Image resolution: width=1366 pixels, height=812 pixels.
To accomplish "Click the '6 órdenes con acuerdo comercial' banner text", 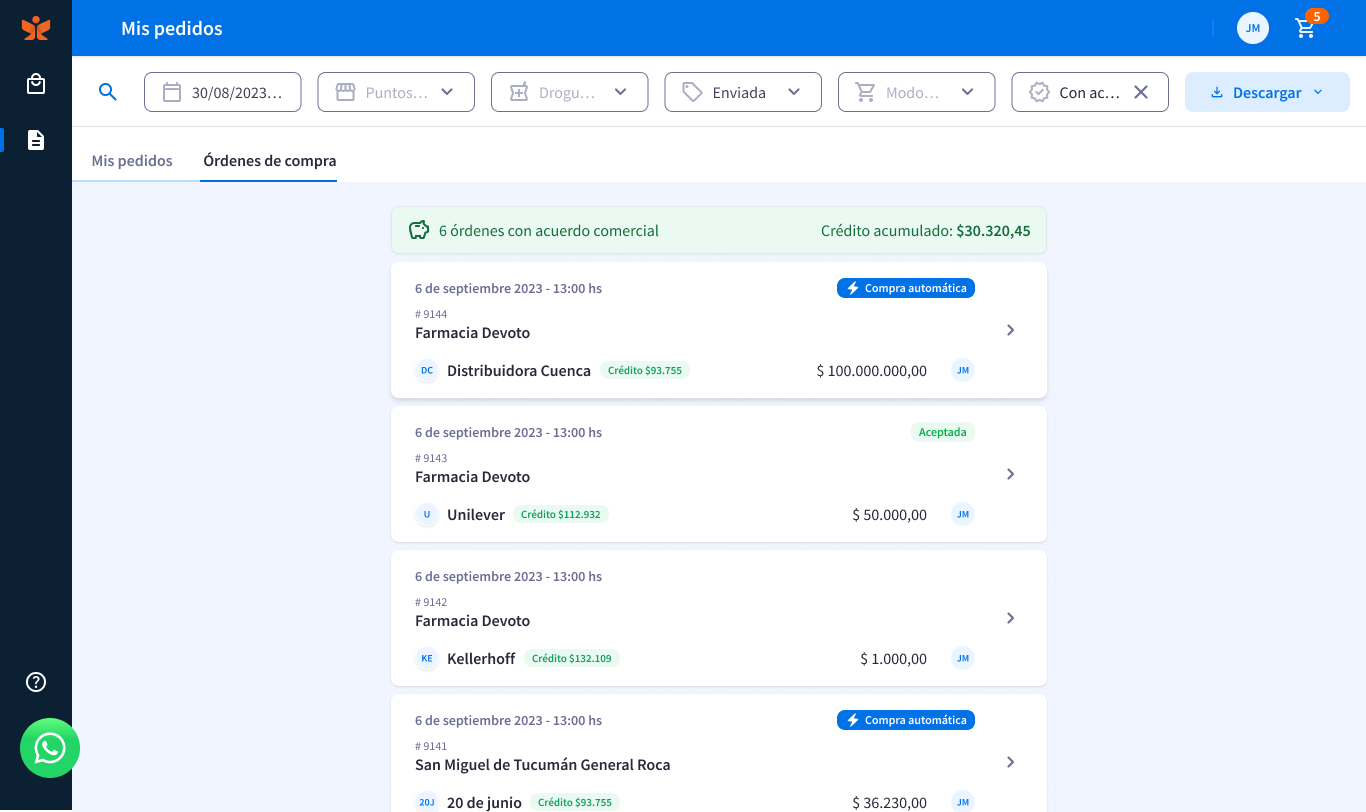I will point(549,231).
